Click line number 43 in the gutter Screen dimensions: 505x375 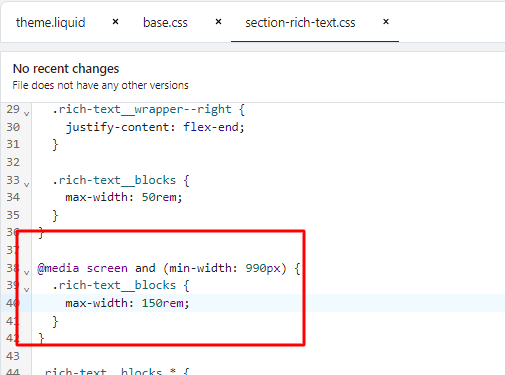13,356
